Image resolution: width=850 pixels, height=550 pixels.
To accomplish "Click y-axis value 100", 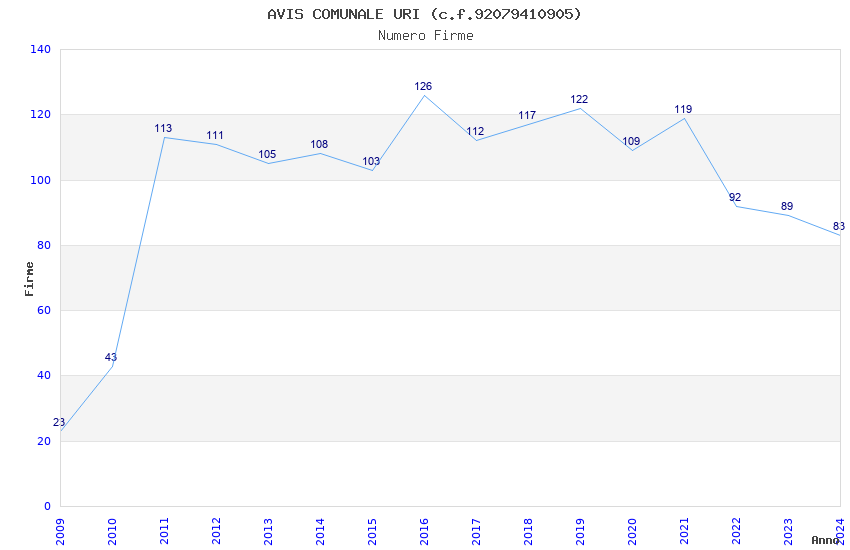I will point(41,180).
